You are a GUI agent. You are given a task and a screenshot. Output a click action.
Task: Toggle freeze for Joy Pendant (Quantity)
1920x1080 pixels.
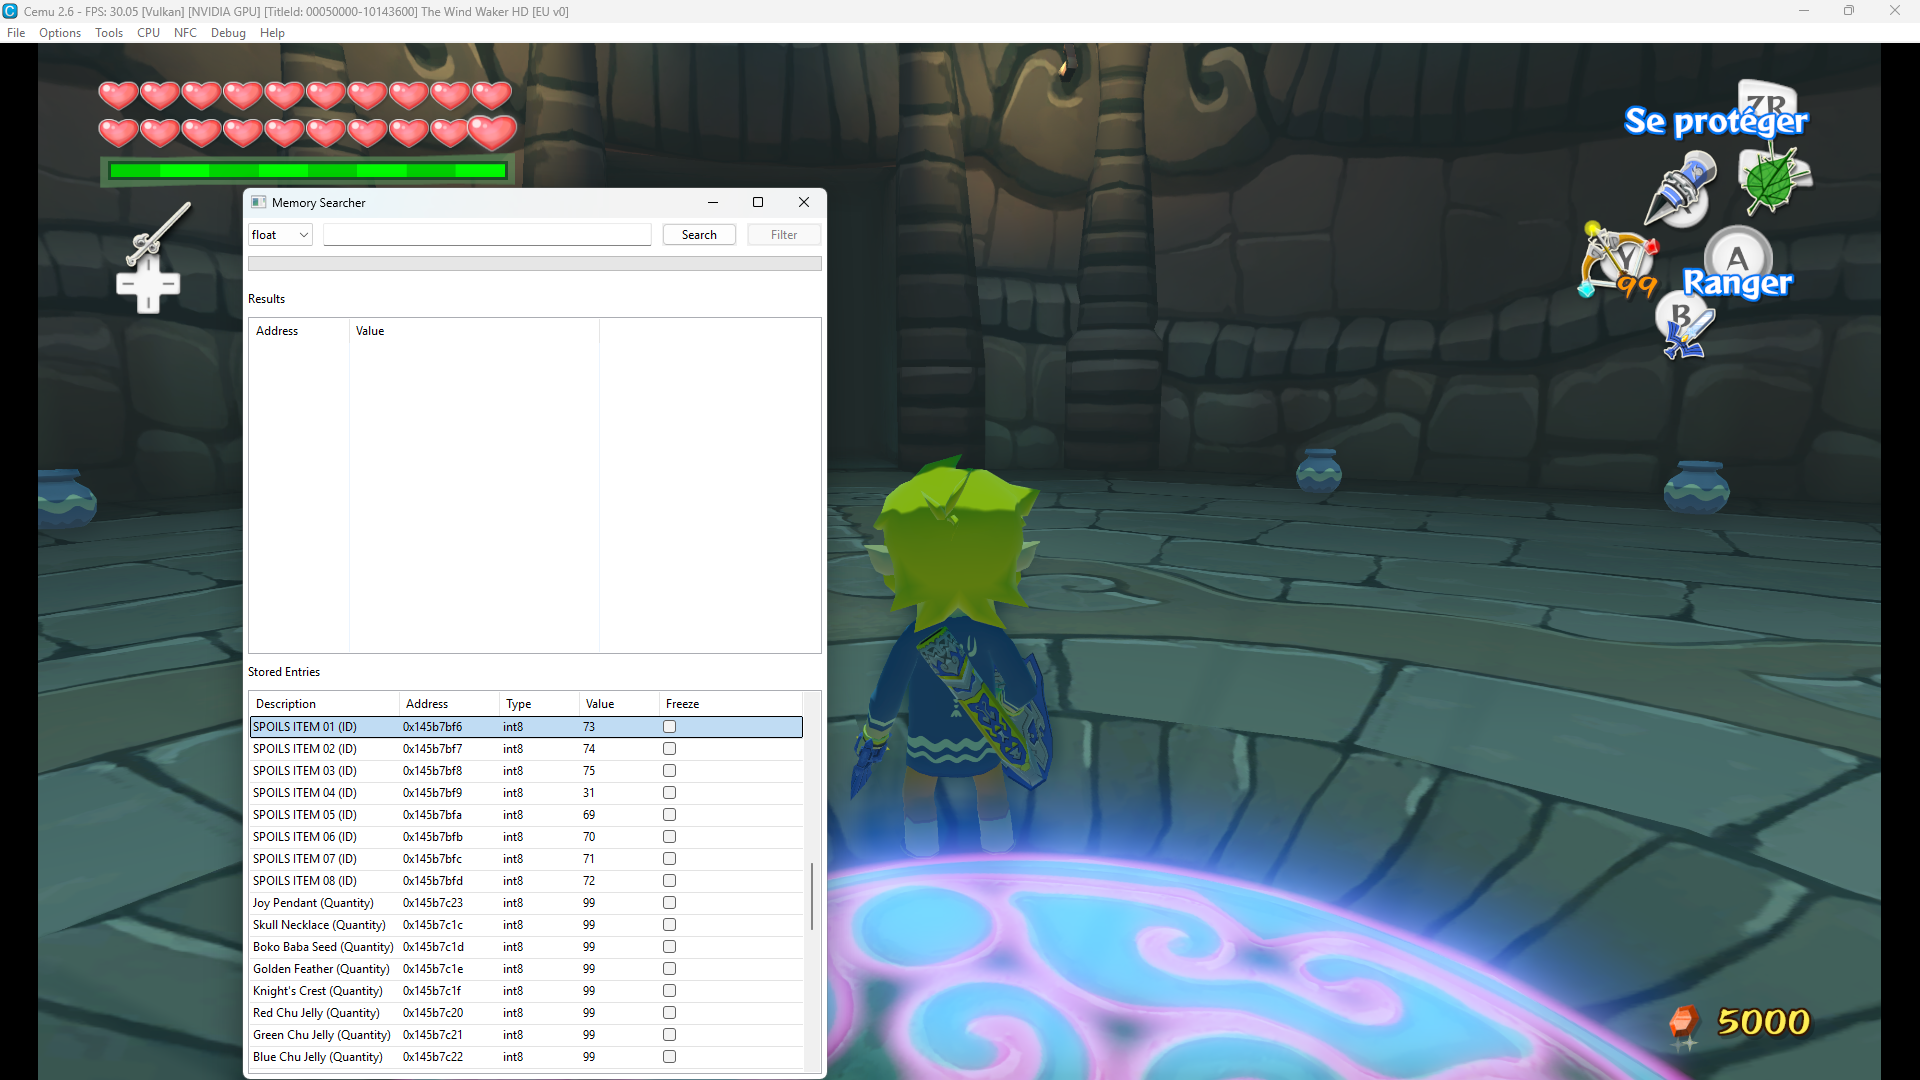(x=669, y=903)
